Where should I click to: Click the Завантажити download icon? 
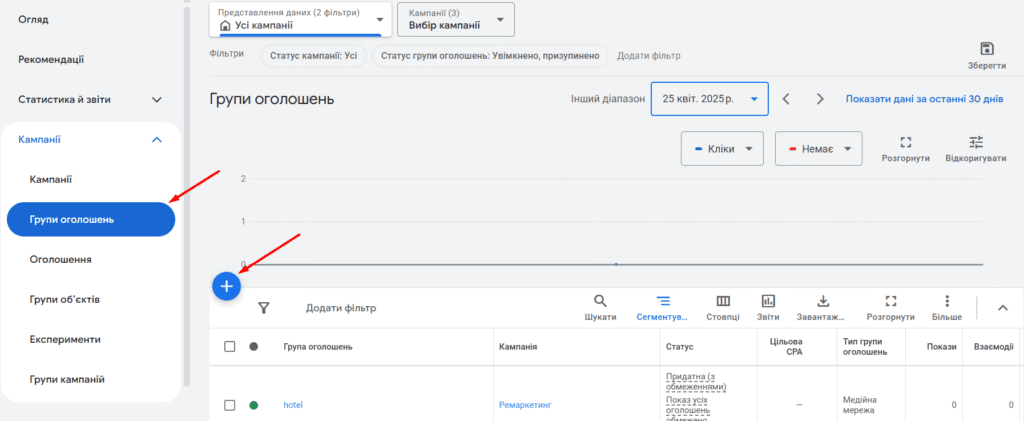pyautogui.click(x=823, y=302)
